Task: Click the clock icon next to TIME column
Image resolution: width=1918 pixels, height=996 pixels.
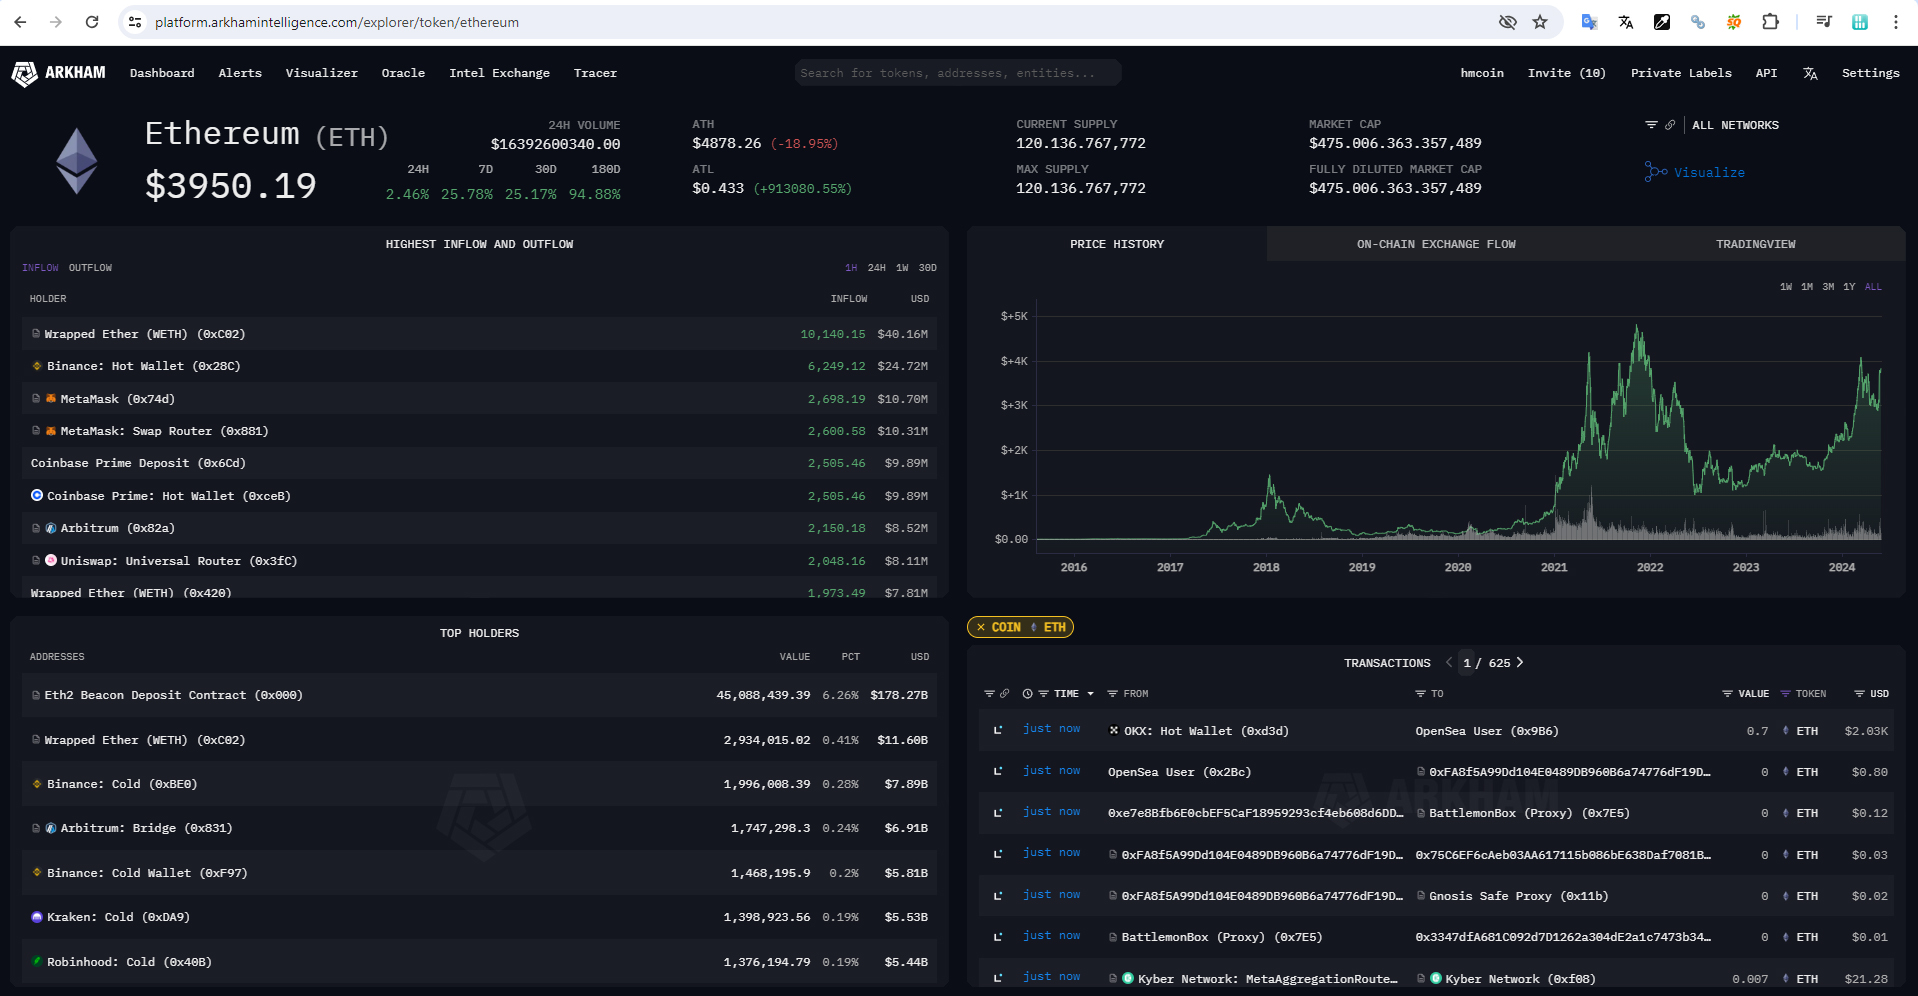Action: pos(1027,694)
